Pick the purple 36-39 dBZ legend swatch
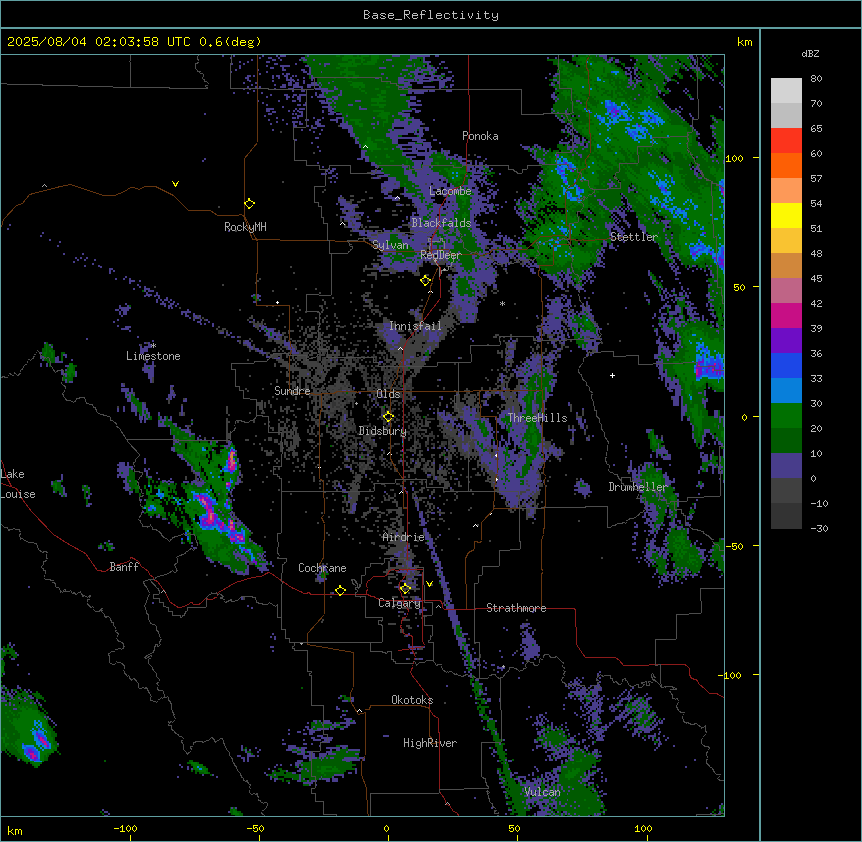 [786, 341]
